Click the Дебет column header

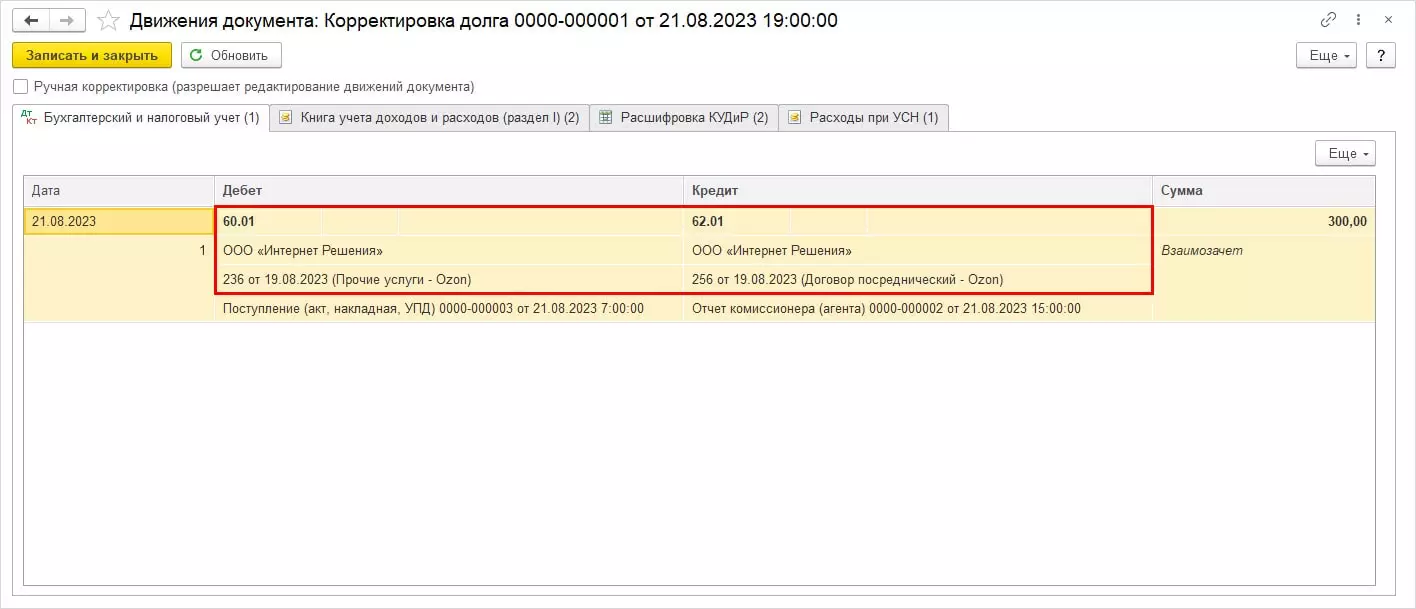point(449,190)
